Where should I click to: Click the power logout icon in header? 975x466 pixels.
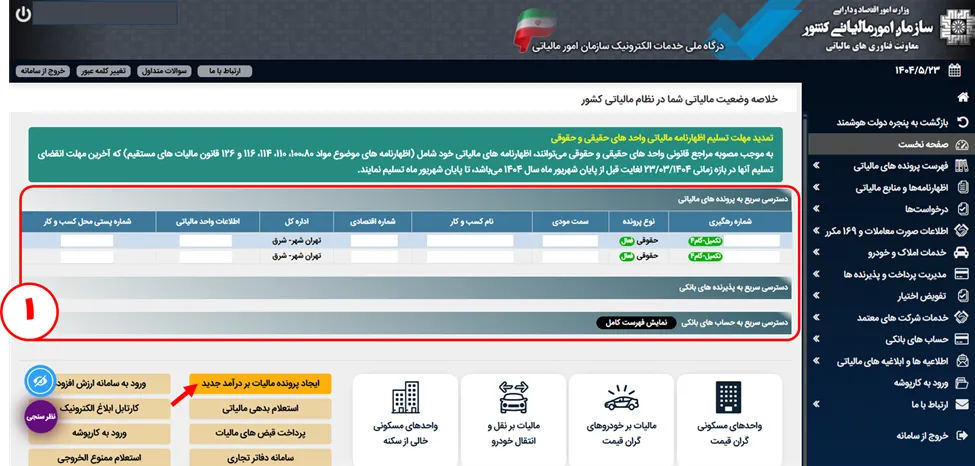[23, 14]
